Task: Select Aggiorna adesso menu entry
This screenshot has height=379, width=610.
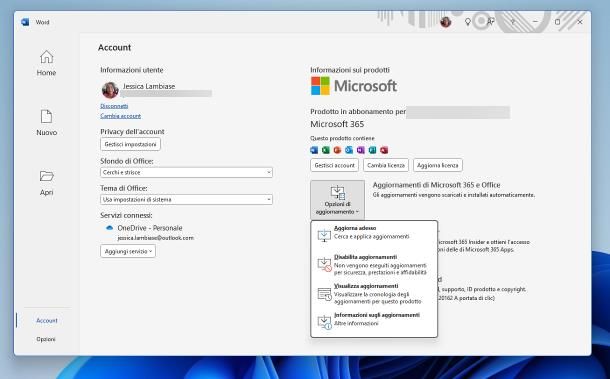Action: [374, 235]
